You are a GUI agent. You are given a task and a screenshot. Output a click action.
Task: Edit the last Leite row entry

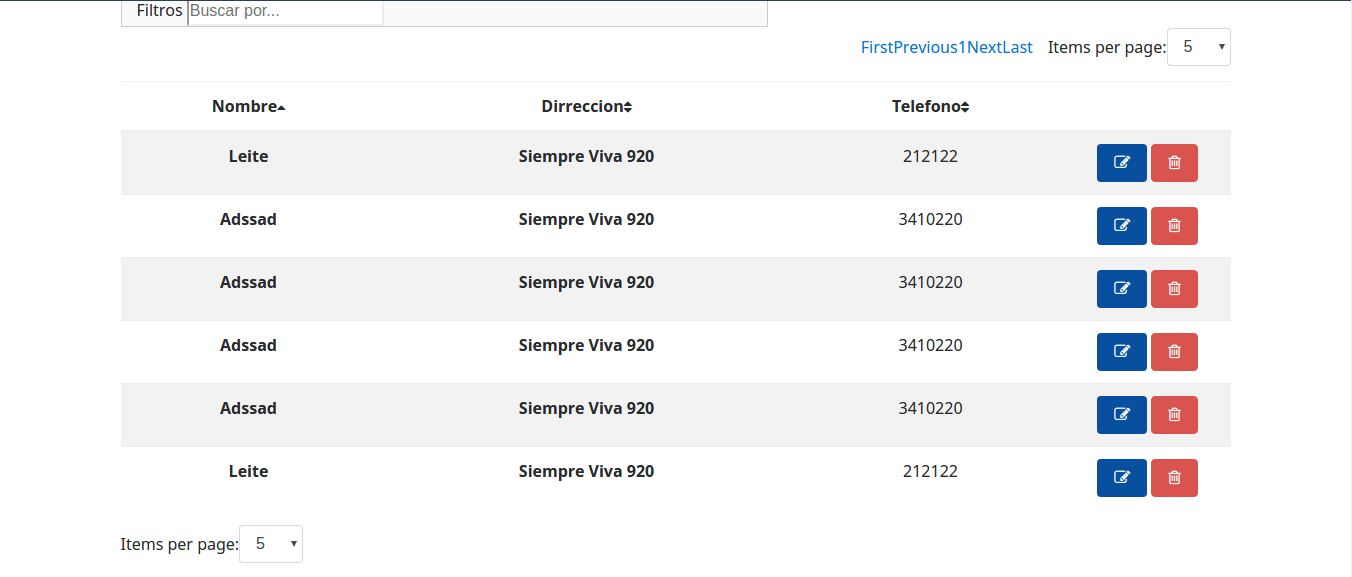pos(1121,478)
